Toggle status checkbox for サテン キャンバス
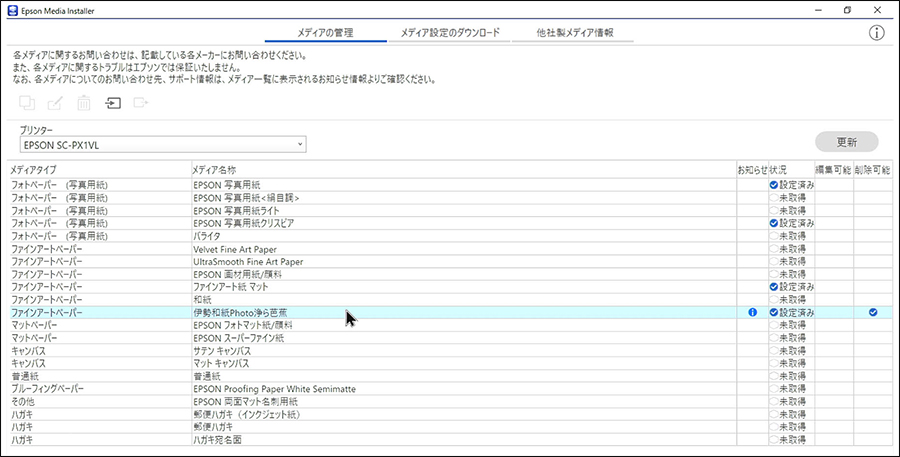The image size is (900, 457). click(x=774, y=350)
